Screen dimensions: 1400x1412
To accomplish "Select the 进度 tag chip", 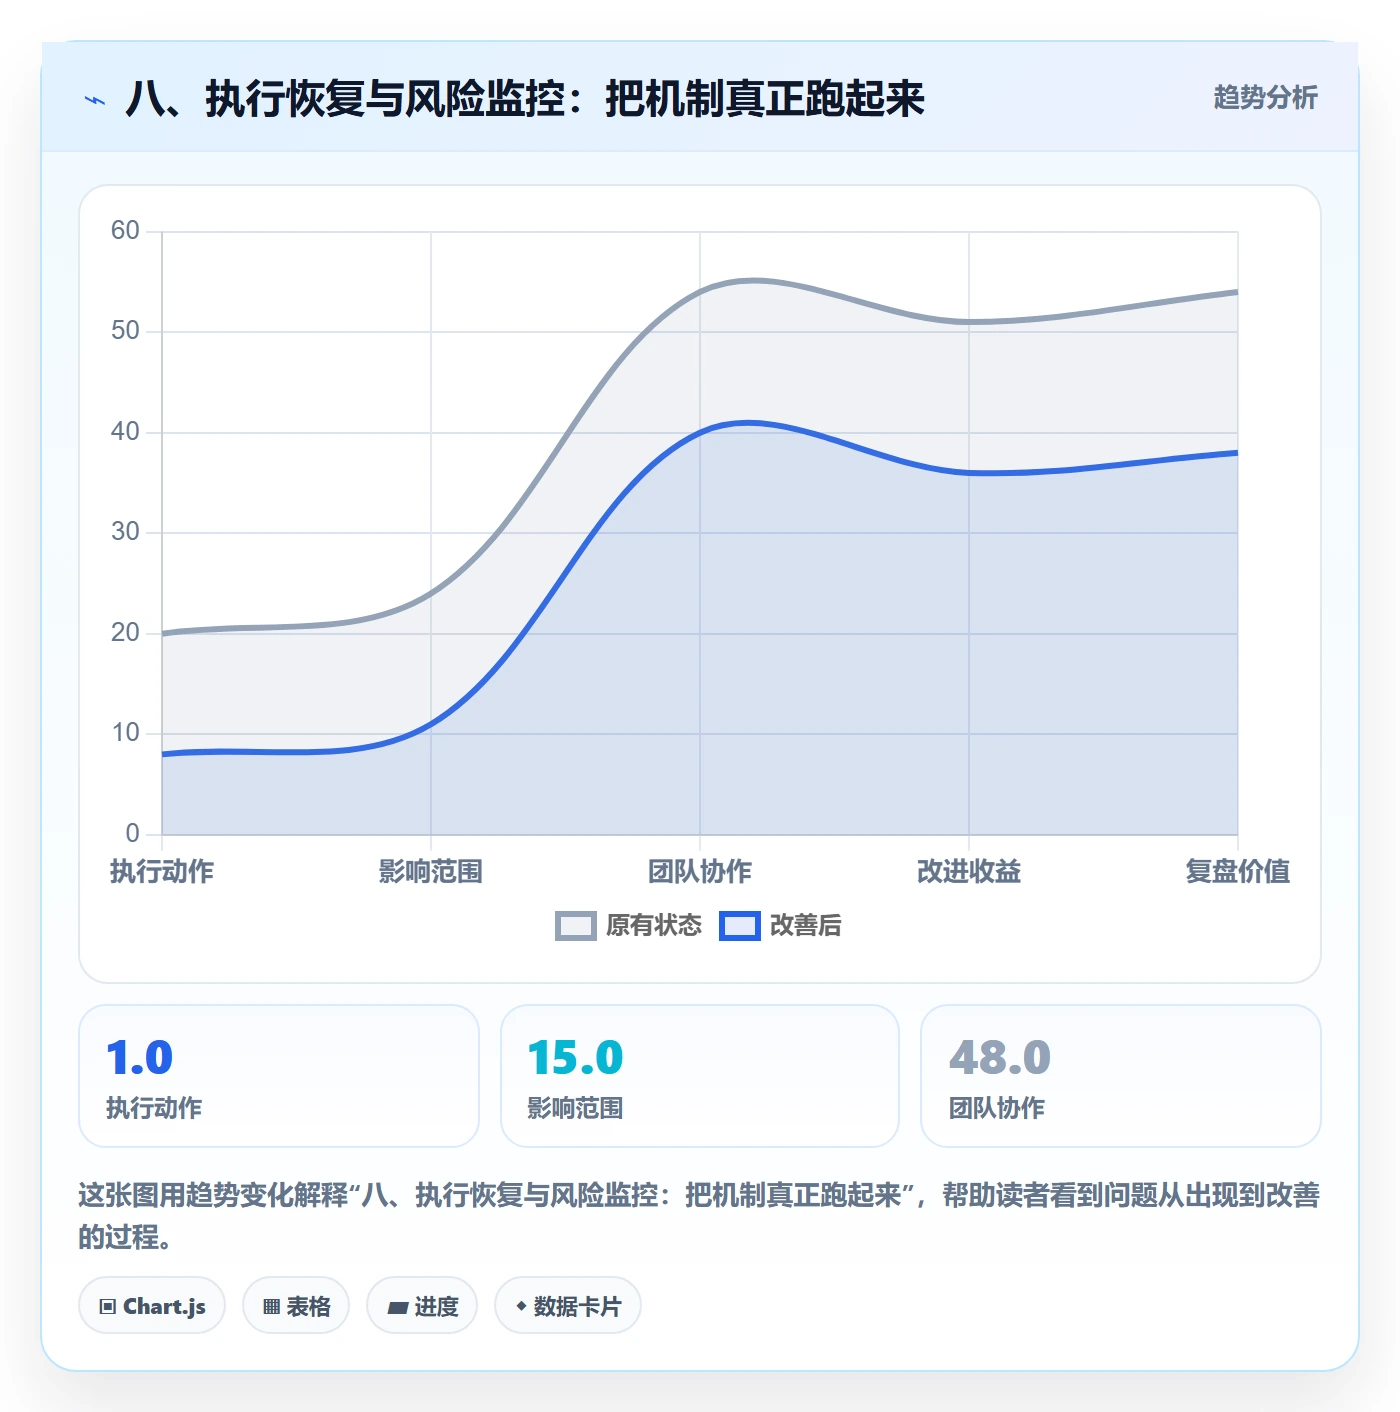I will pos(422,1306).
